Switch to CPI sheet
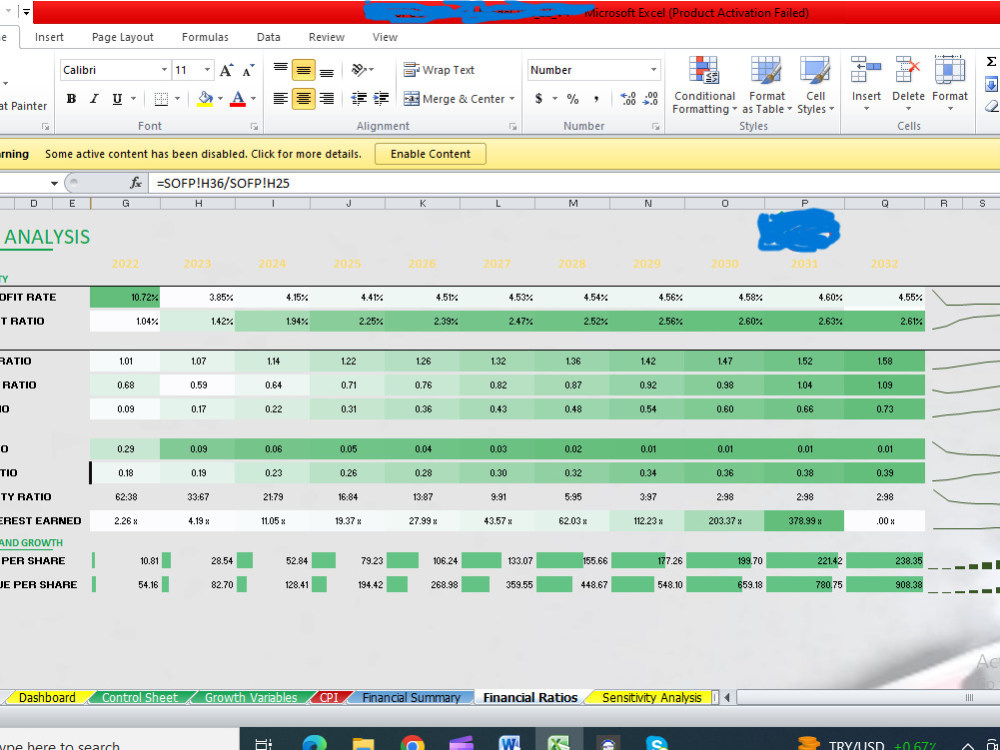 (328, 697)
